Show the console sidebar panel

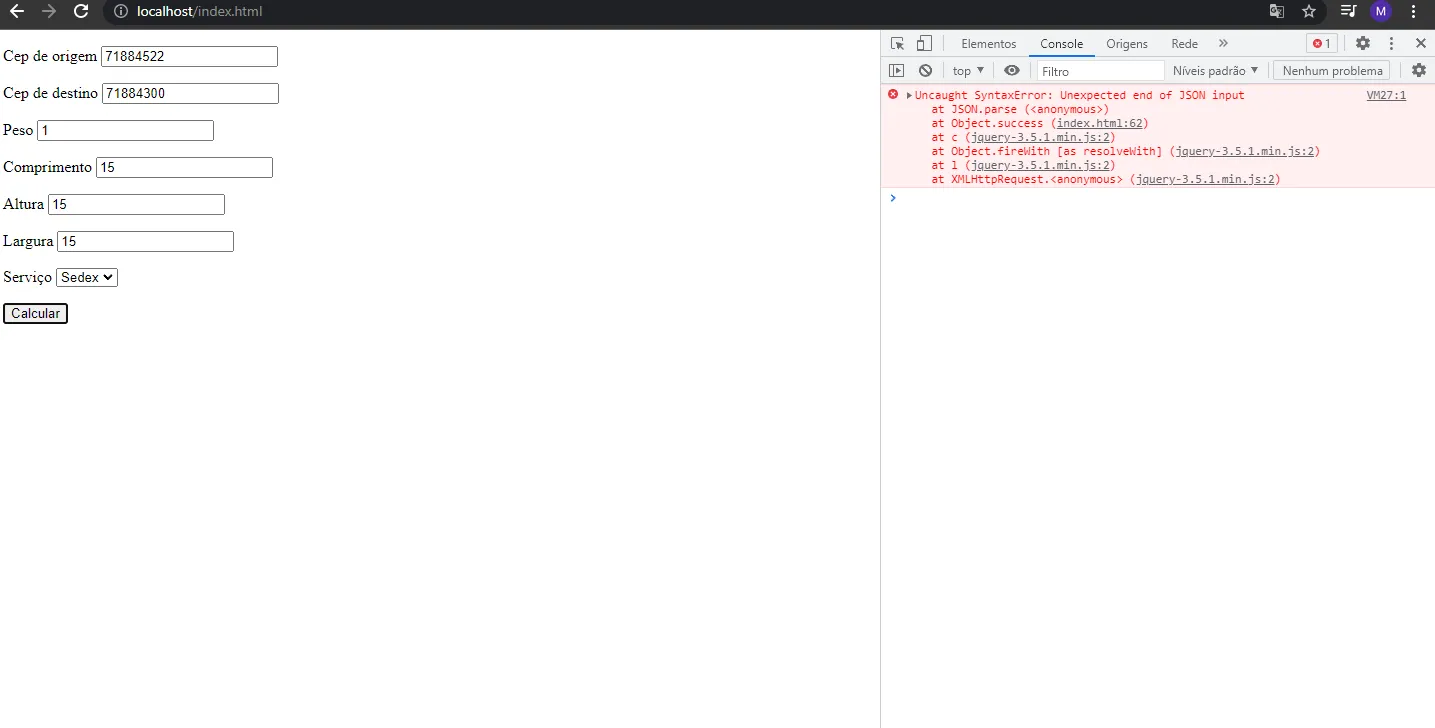click(897, 71)
